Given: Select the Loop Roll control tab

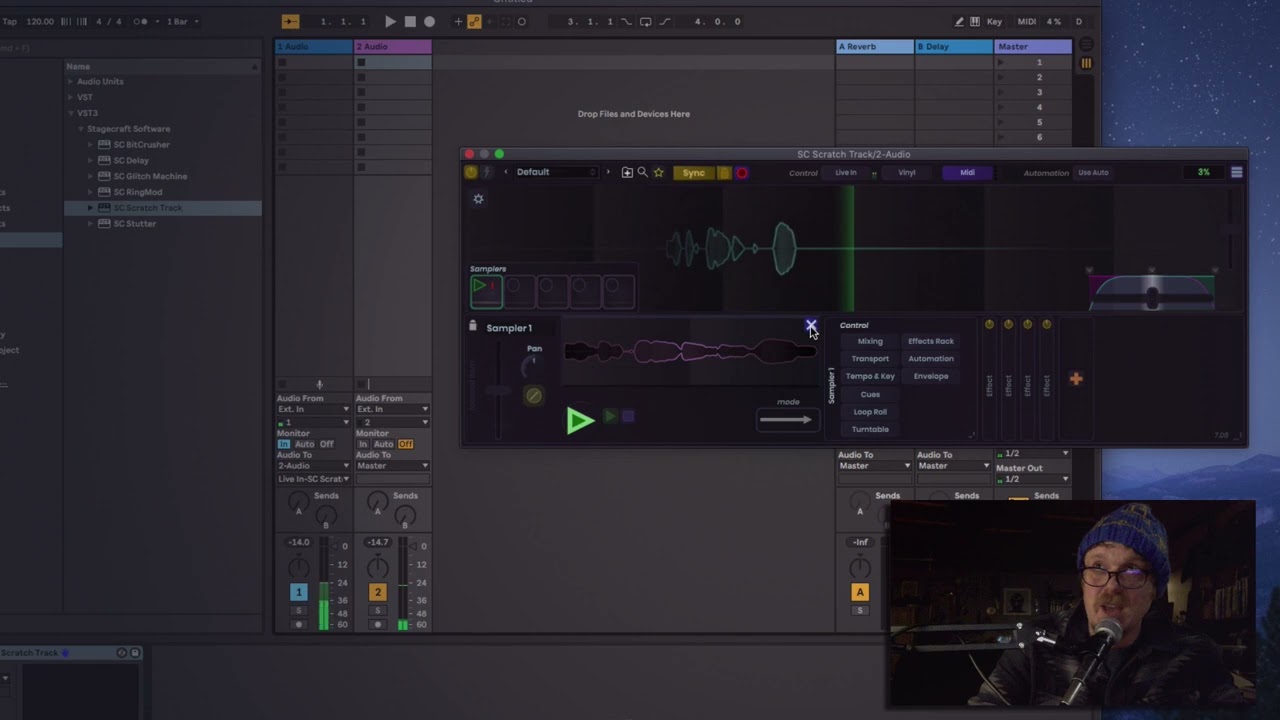Looking at the screenshot, I should coord(870,412).
